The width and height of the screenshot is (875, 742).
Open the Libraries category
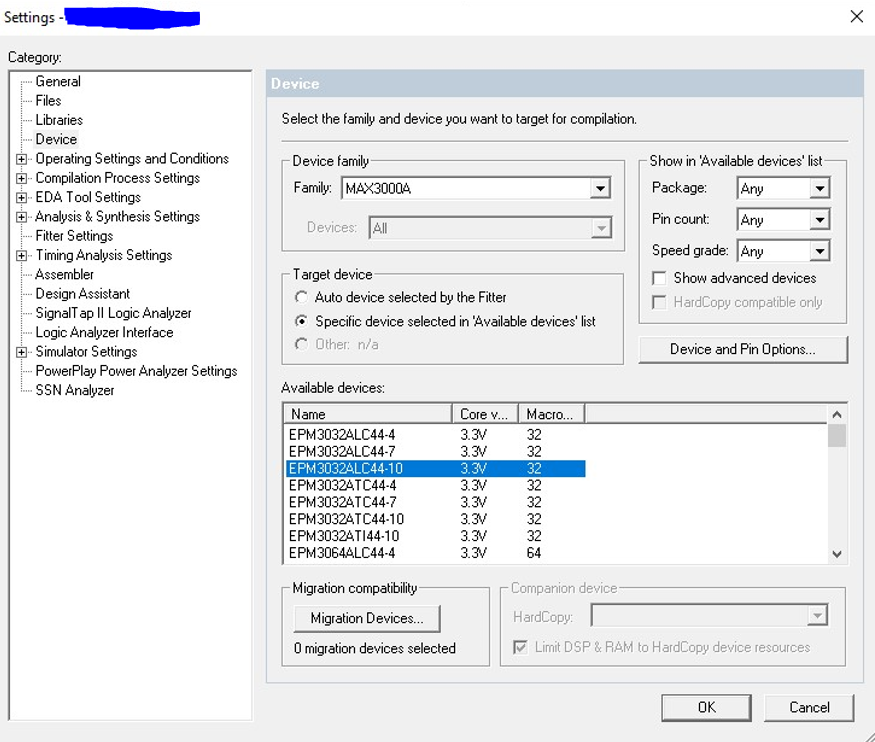coord(59,120)
